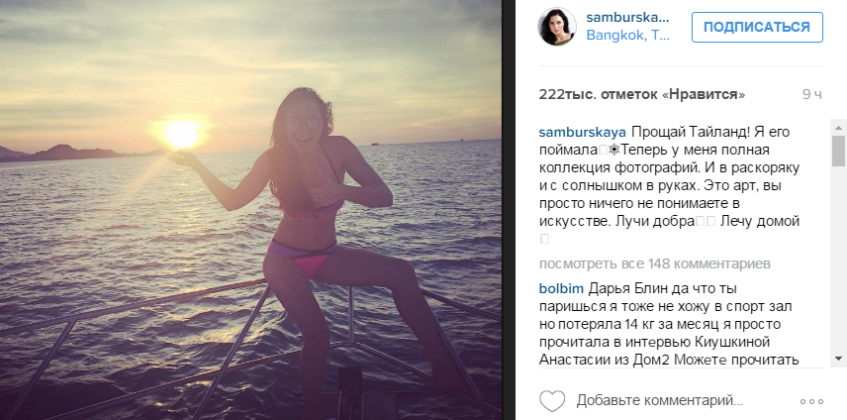The height and width of the screenshot is (420, 847).
Task: Expand посмотреть все 148 комментариев
Action: point(655,263)
